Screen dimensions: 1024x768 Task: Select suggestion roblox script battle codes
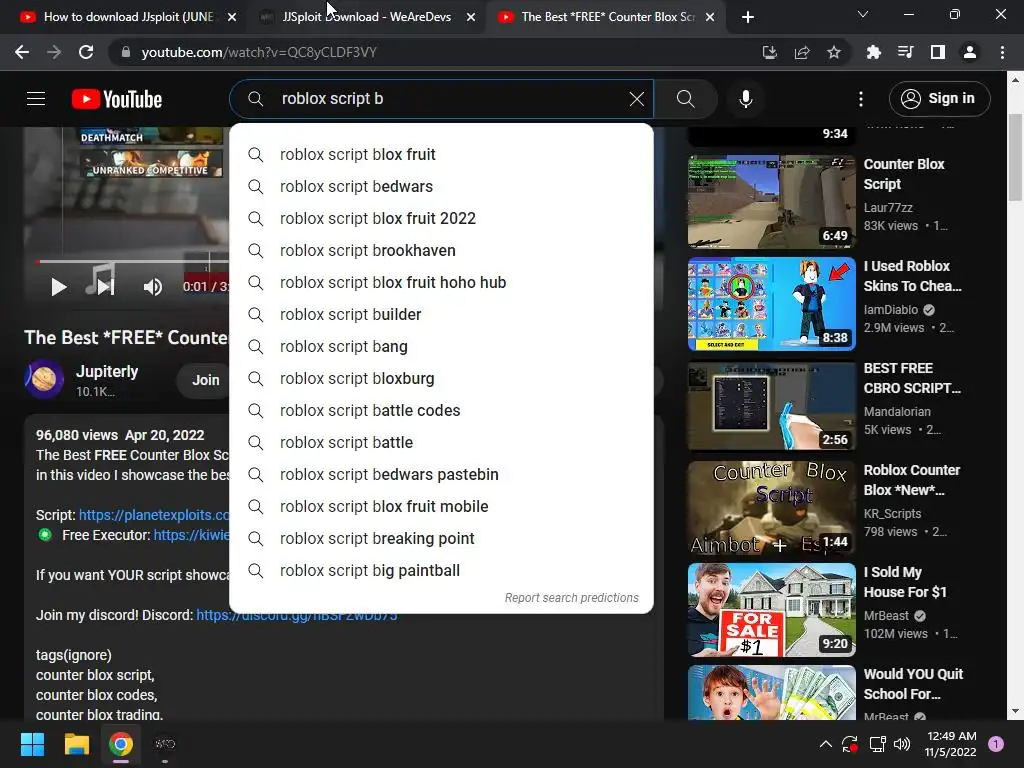click(x=441, y=411)
